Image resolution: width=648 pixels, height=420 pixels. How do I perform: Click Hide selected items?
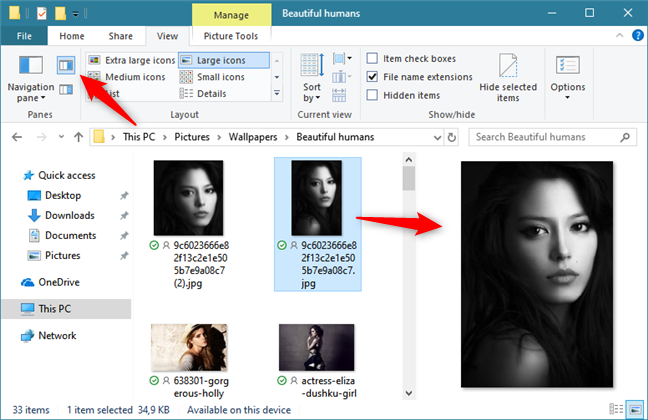(x=508, y=78)
